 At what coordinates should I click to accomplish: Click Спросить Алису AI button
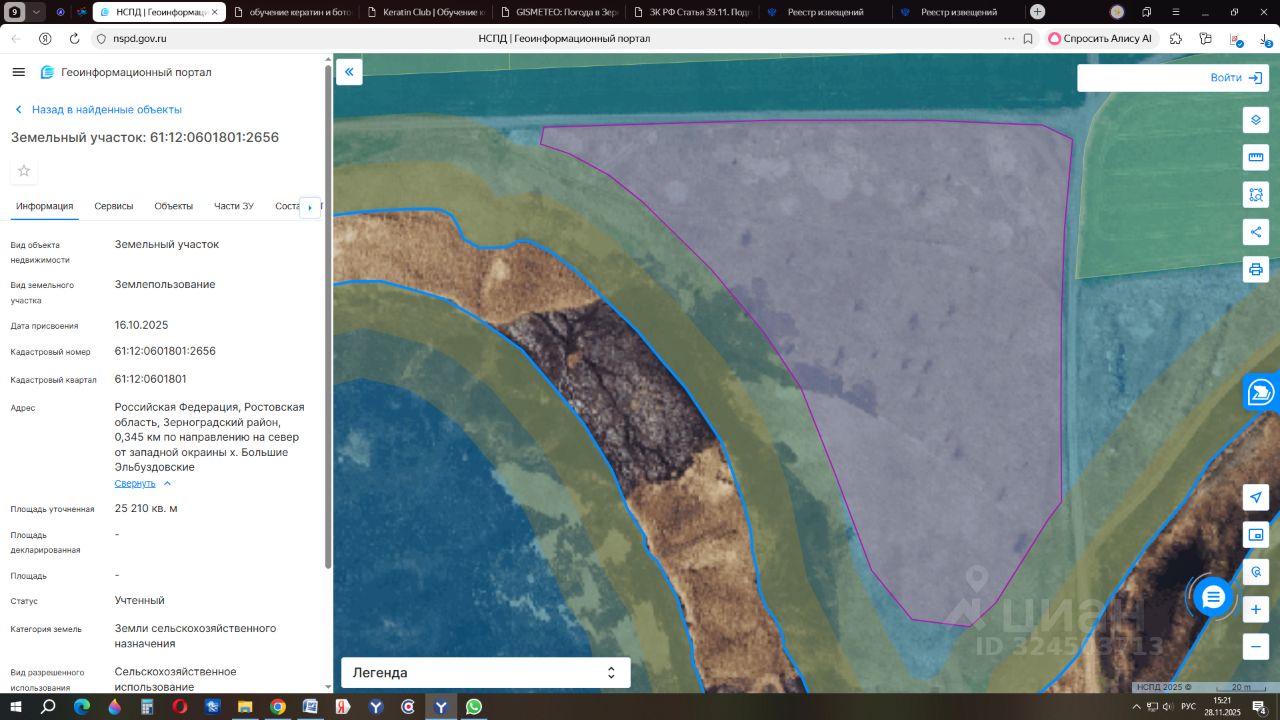click(1100, 39)
